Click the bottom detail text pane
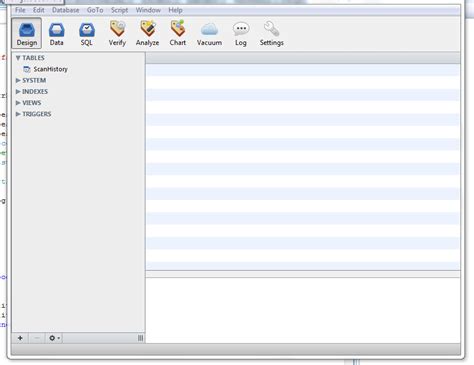The width and height of the screenshot is (474, 365). click(x=303, y=310)
